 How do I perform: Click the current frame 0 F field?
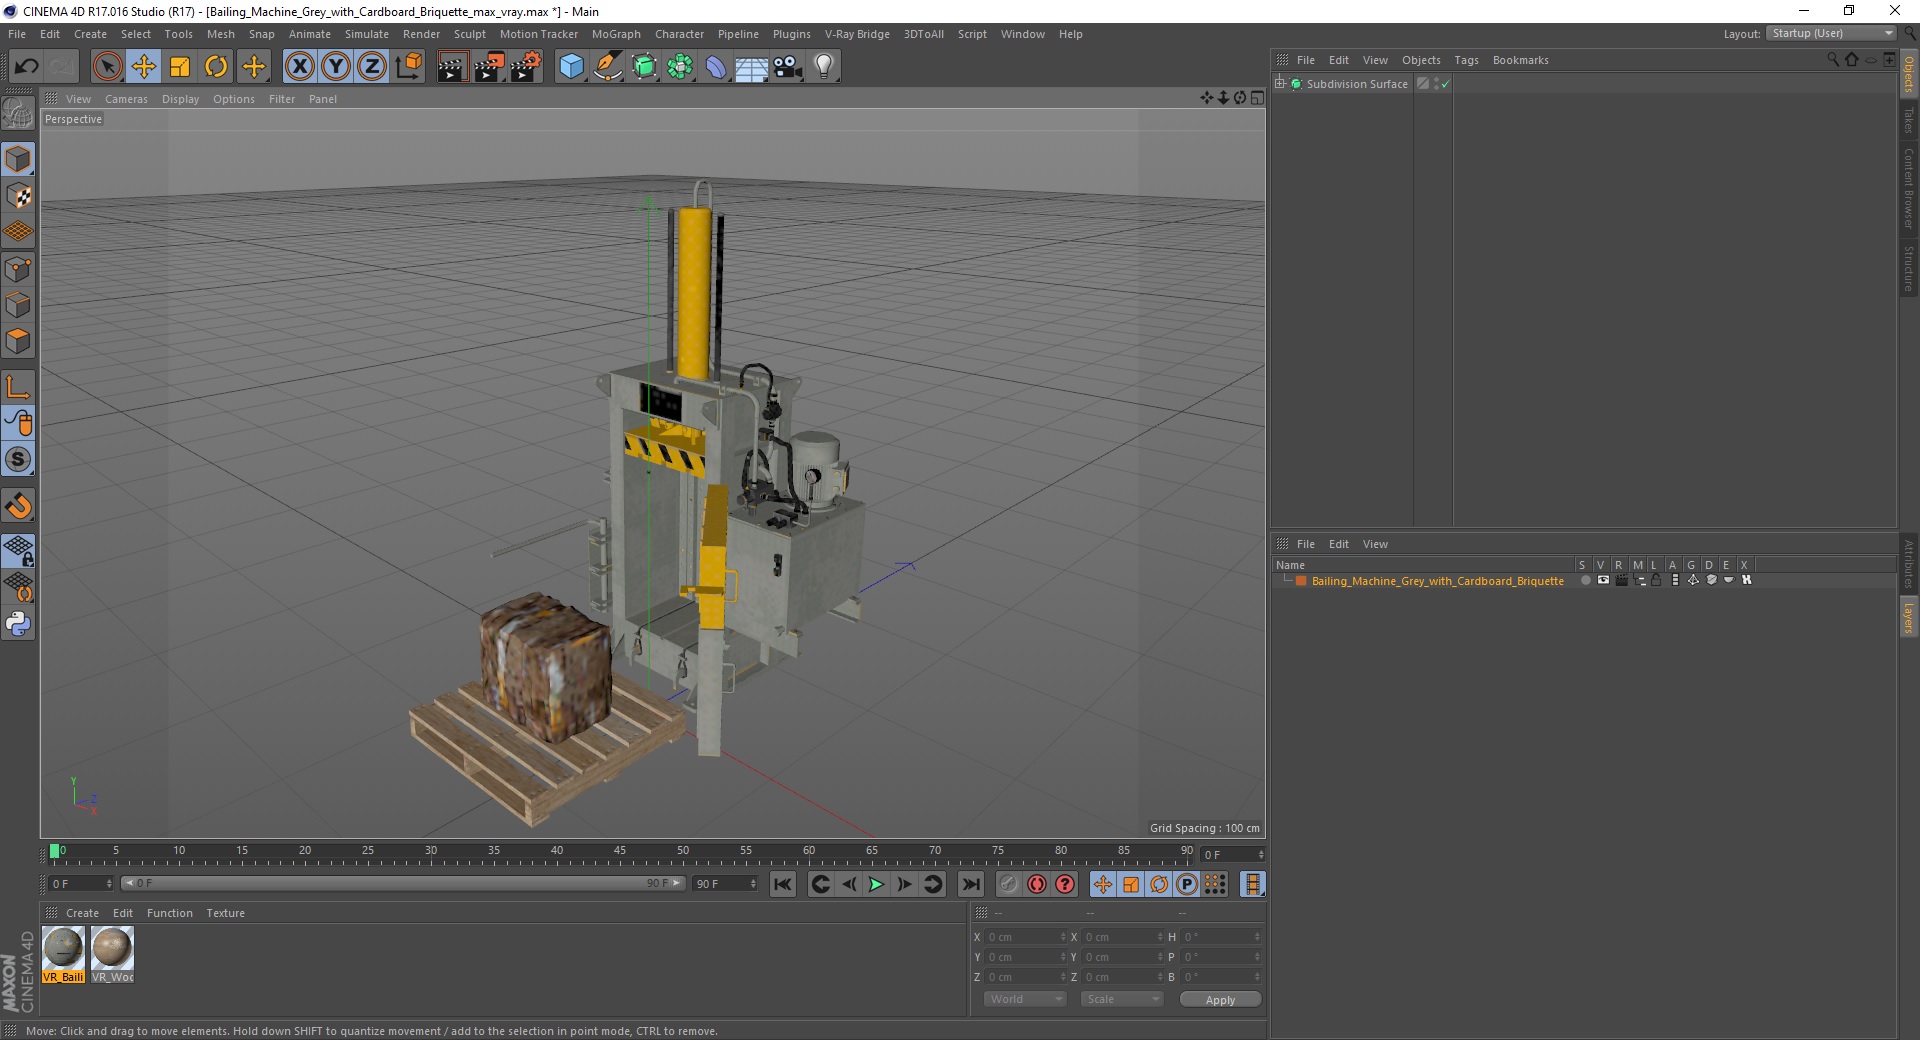(x=80, y=884)
